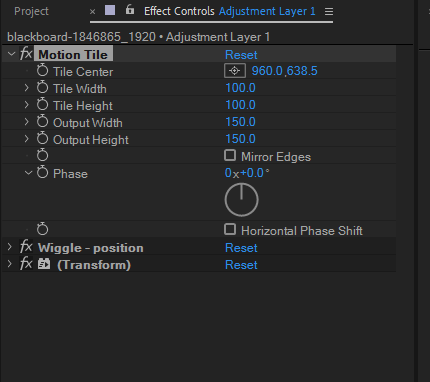Enable the Horizontal Phase Shift checkbox
This screenshot has width=430, height=382.
(230, 229)
